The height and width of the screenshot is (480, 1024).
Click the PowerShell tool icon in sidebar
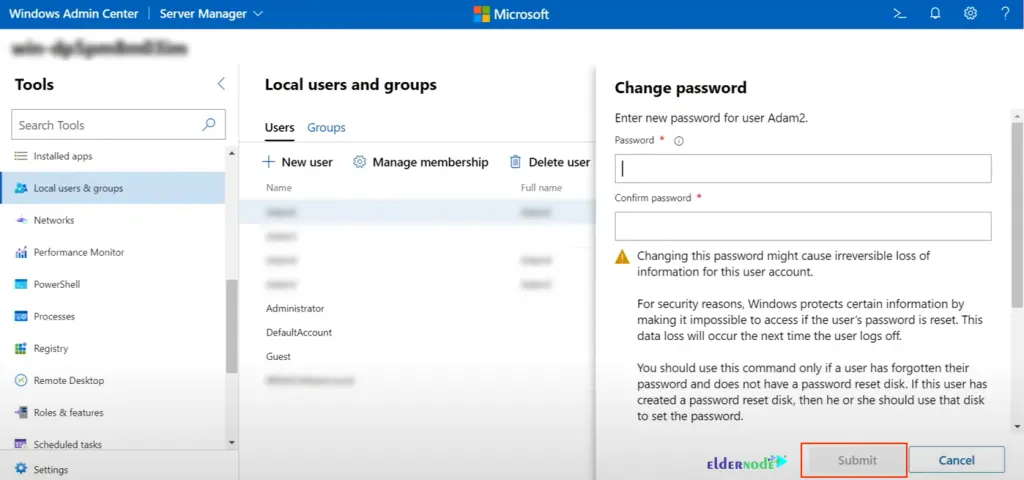21,284
